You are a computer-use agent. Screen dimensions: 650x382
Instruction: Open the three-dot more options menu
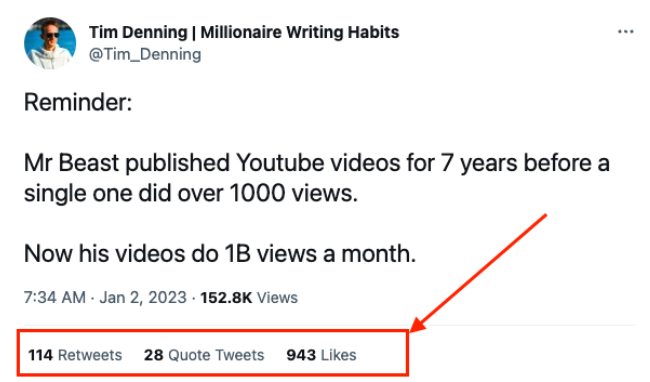[625, 31]
